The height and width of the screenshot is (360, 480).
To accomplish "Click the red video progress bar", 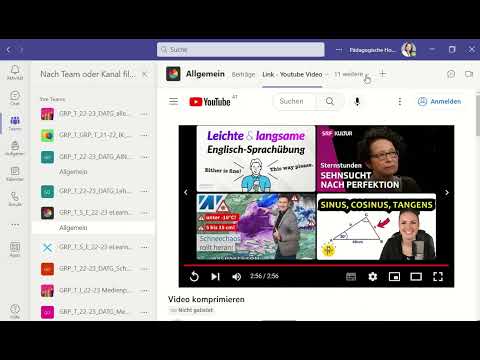I will tap(316, 265).
